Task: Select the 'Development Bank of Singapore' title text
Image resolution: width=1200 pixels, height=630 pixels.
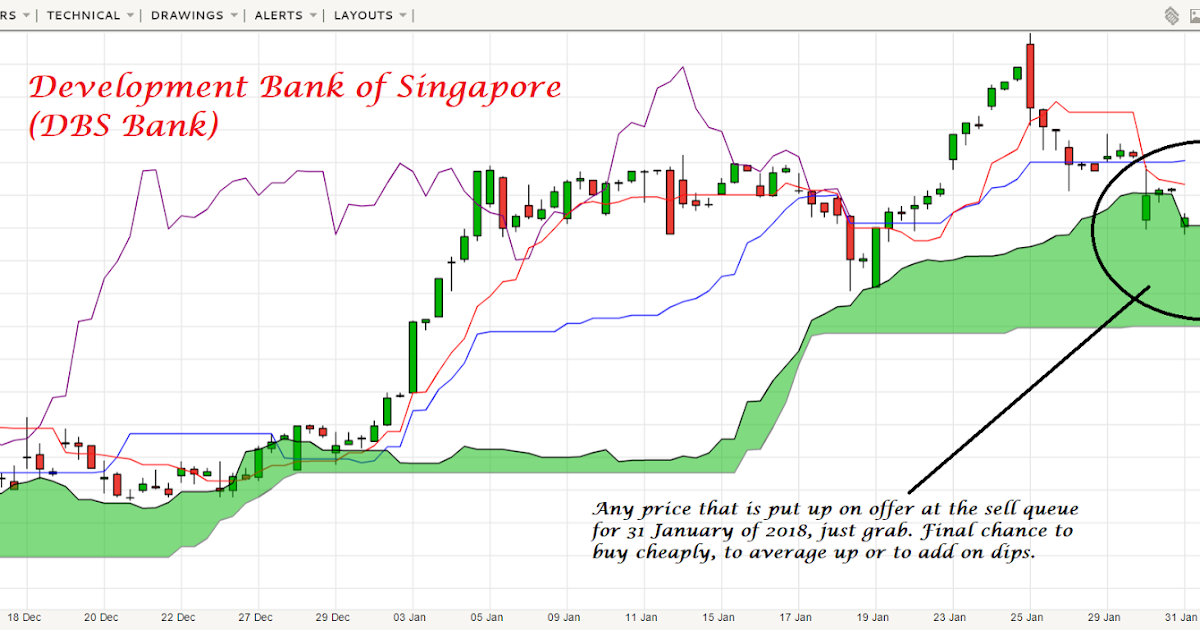Action: click(295, 88)
